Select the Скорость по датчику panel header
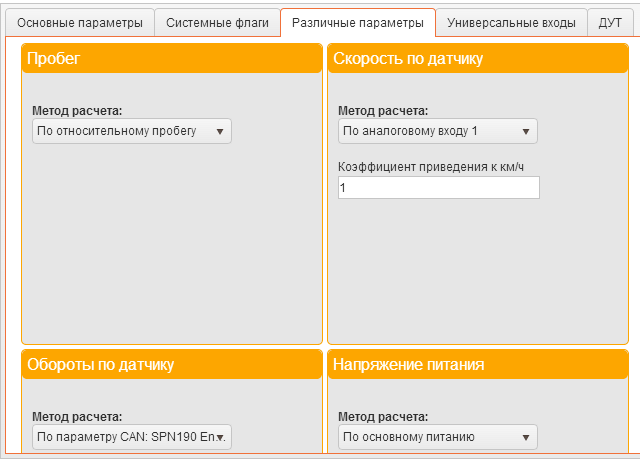 pyautogui.click(x=478, y=58)
